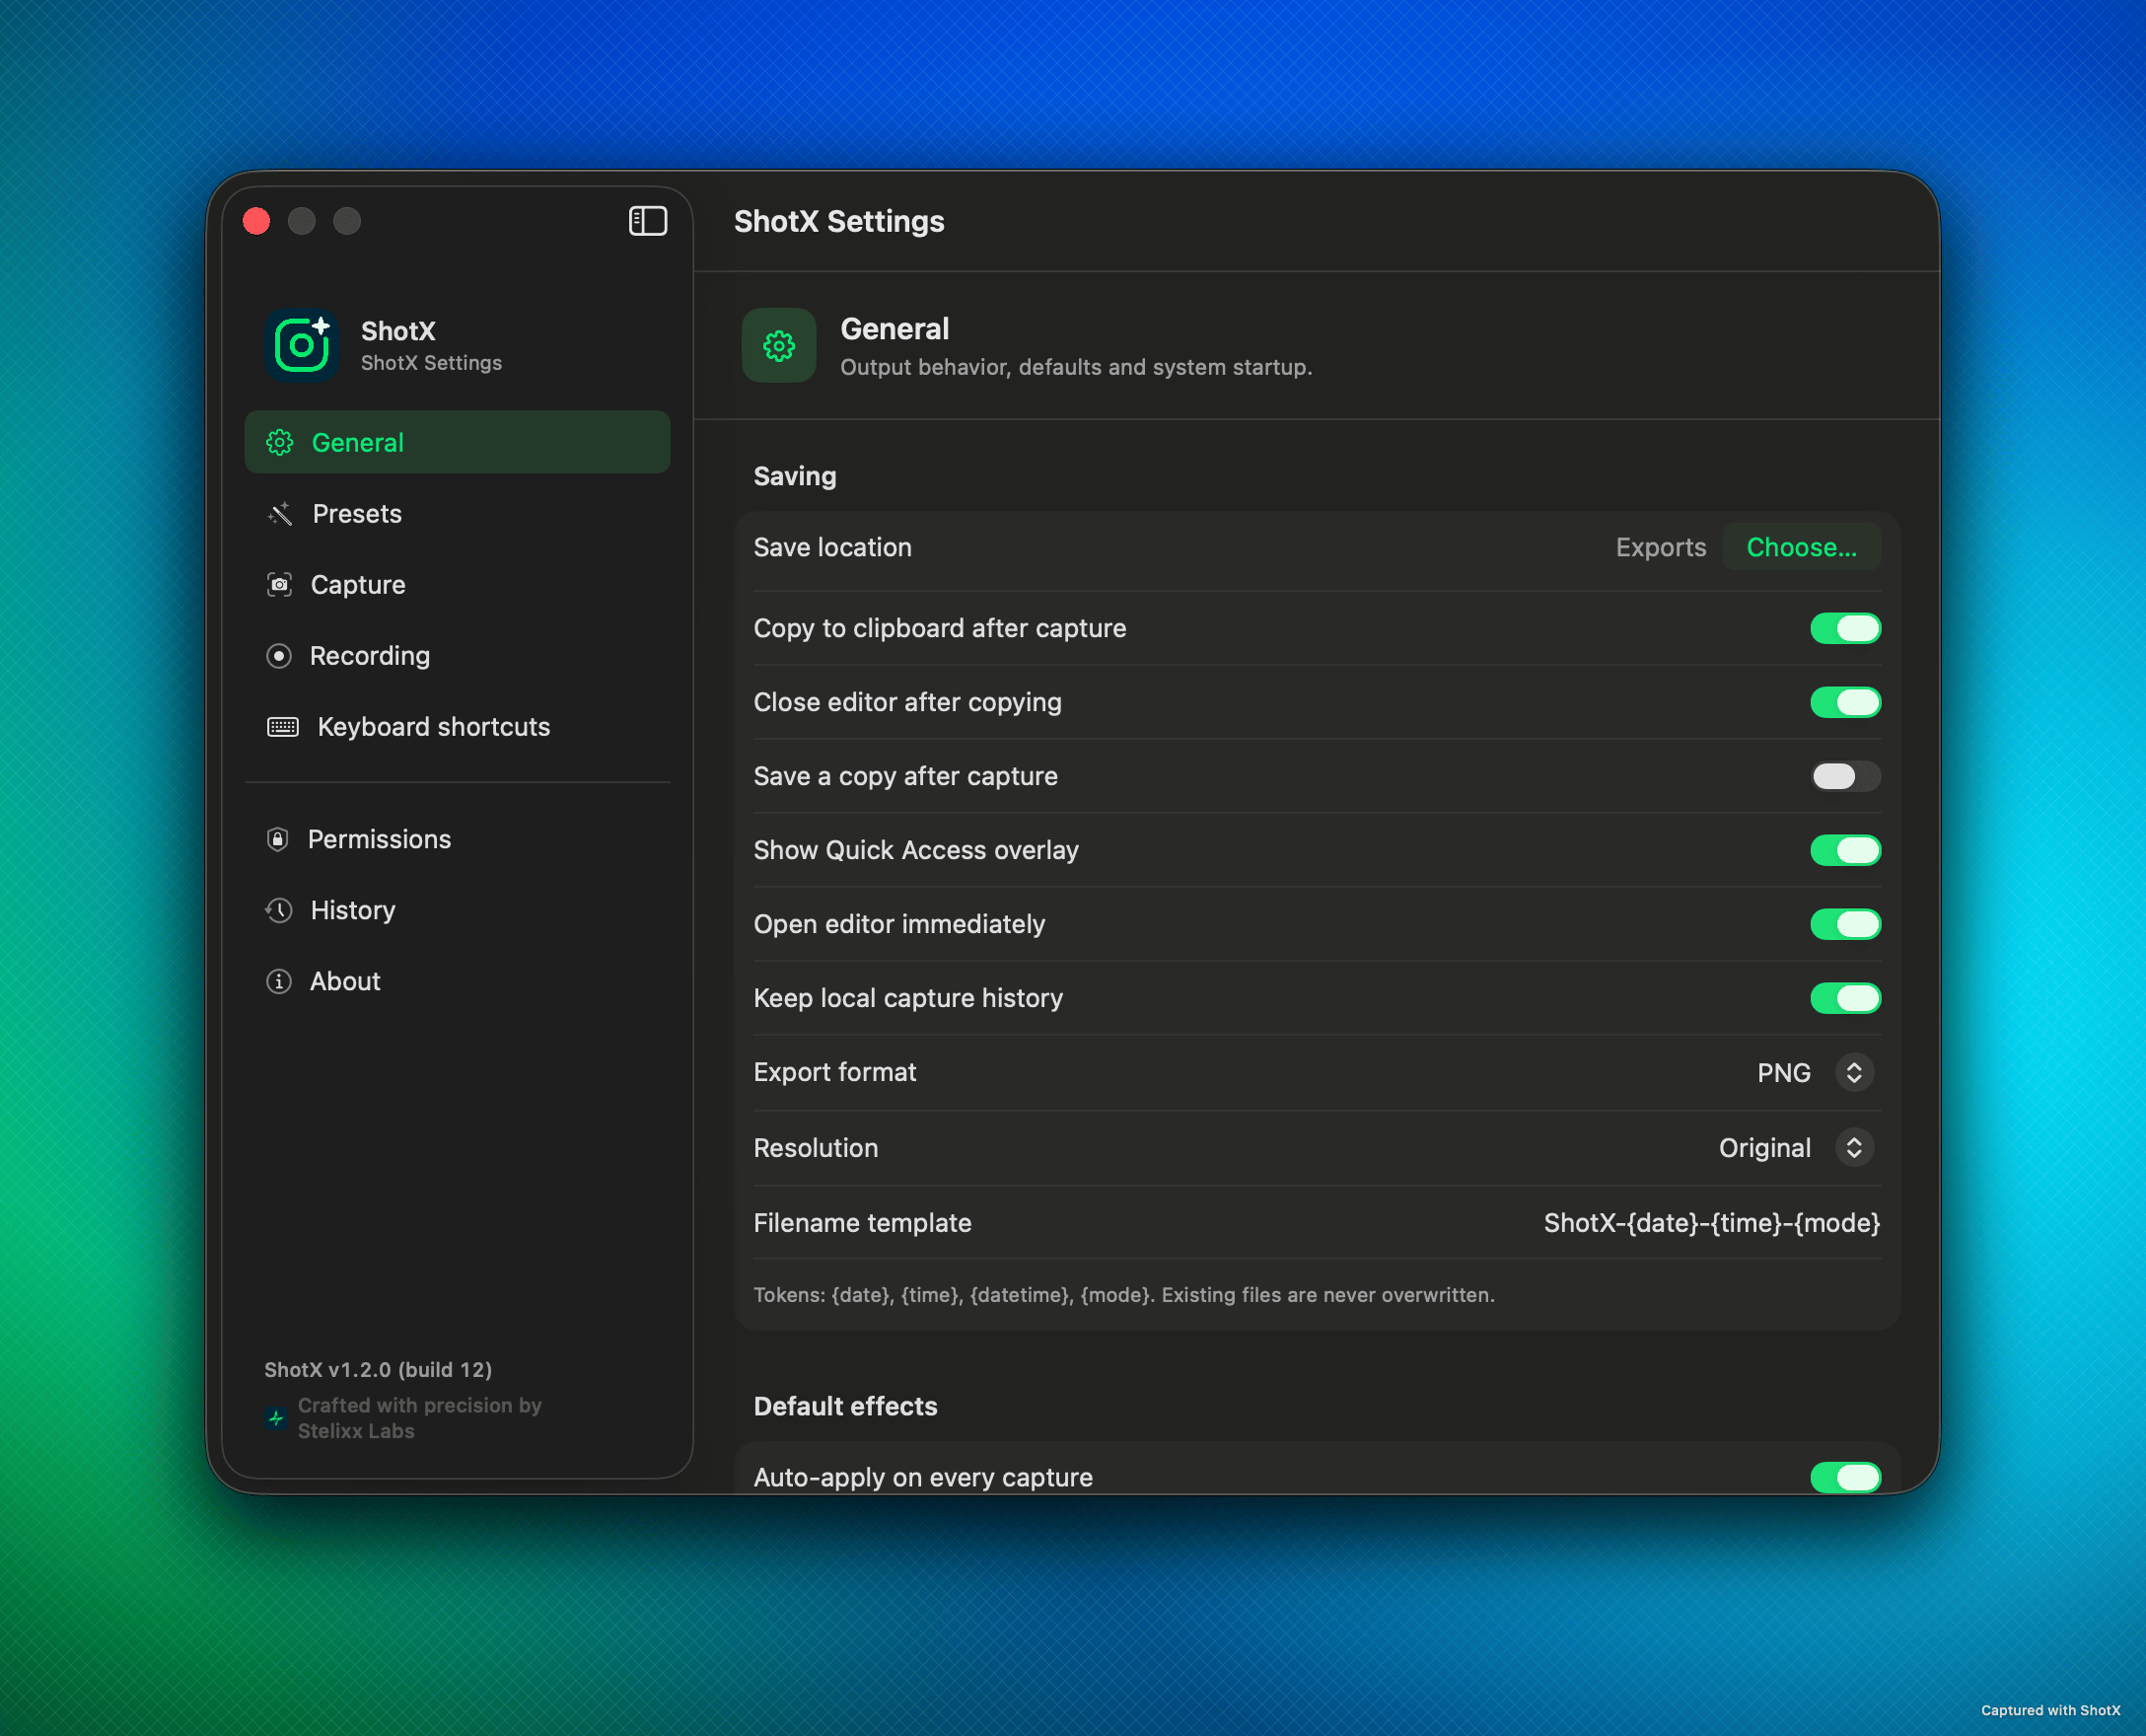Click the Exports save location value
This screenshot has height=1736, width=2146.
tap(1661, 547)
